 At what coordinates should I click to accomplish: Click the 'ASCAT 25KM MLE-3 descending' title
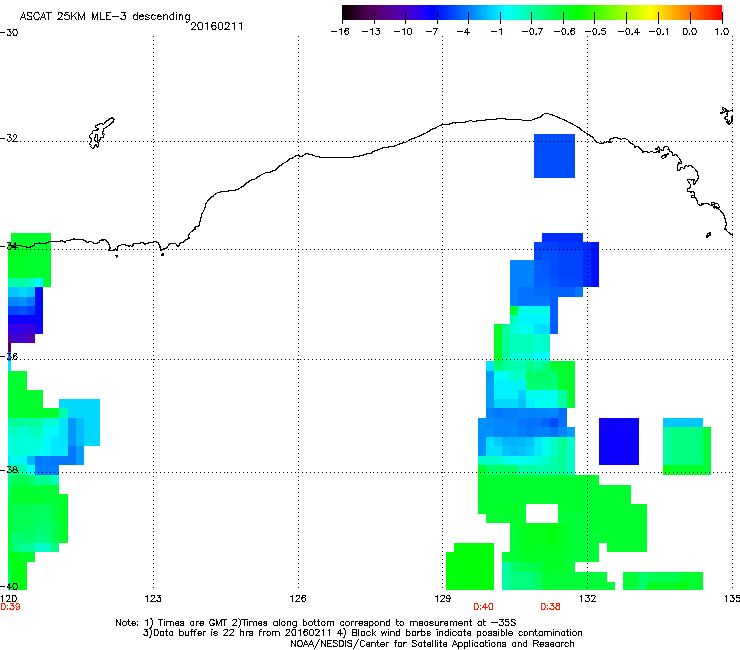click(x=105, y=16)
